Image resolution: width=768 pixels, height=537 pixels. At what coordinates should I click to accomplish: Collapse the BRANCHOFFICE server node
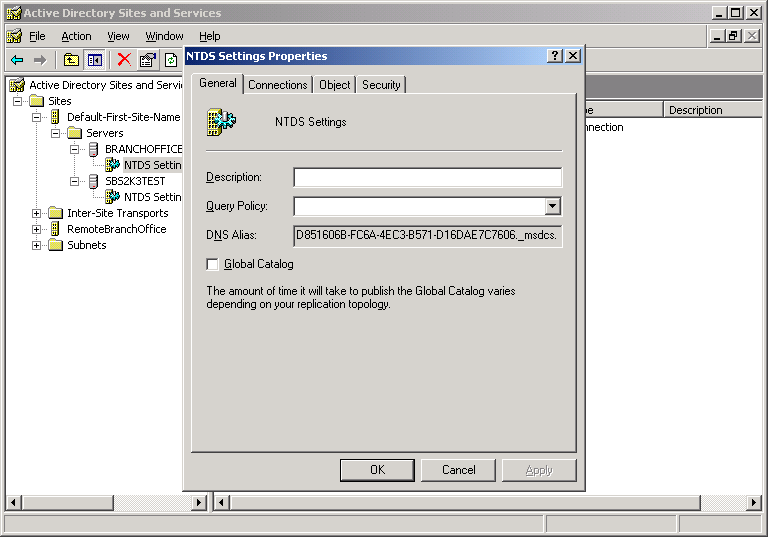(74, 149)
